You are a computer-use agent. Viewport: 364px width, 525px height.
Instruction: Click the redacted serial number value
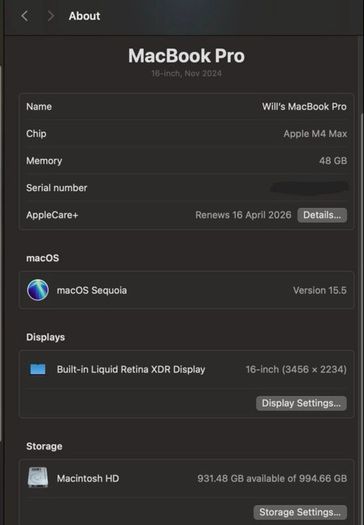pos(309,188)
